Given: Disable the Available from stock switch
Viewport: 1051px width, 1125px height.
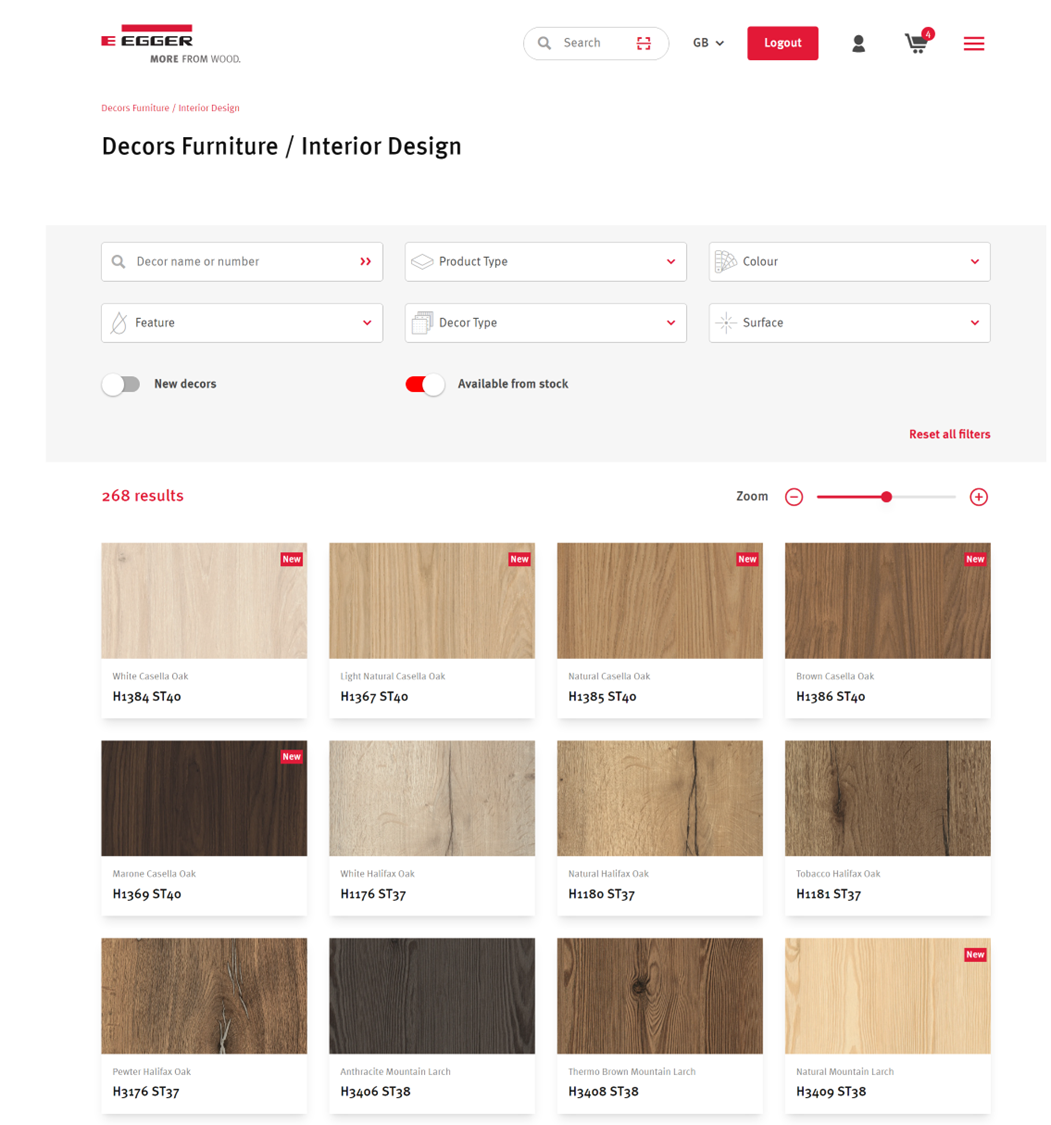Looking at the screenshot, I should tap(425, 385).
